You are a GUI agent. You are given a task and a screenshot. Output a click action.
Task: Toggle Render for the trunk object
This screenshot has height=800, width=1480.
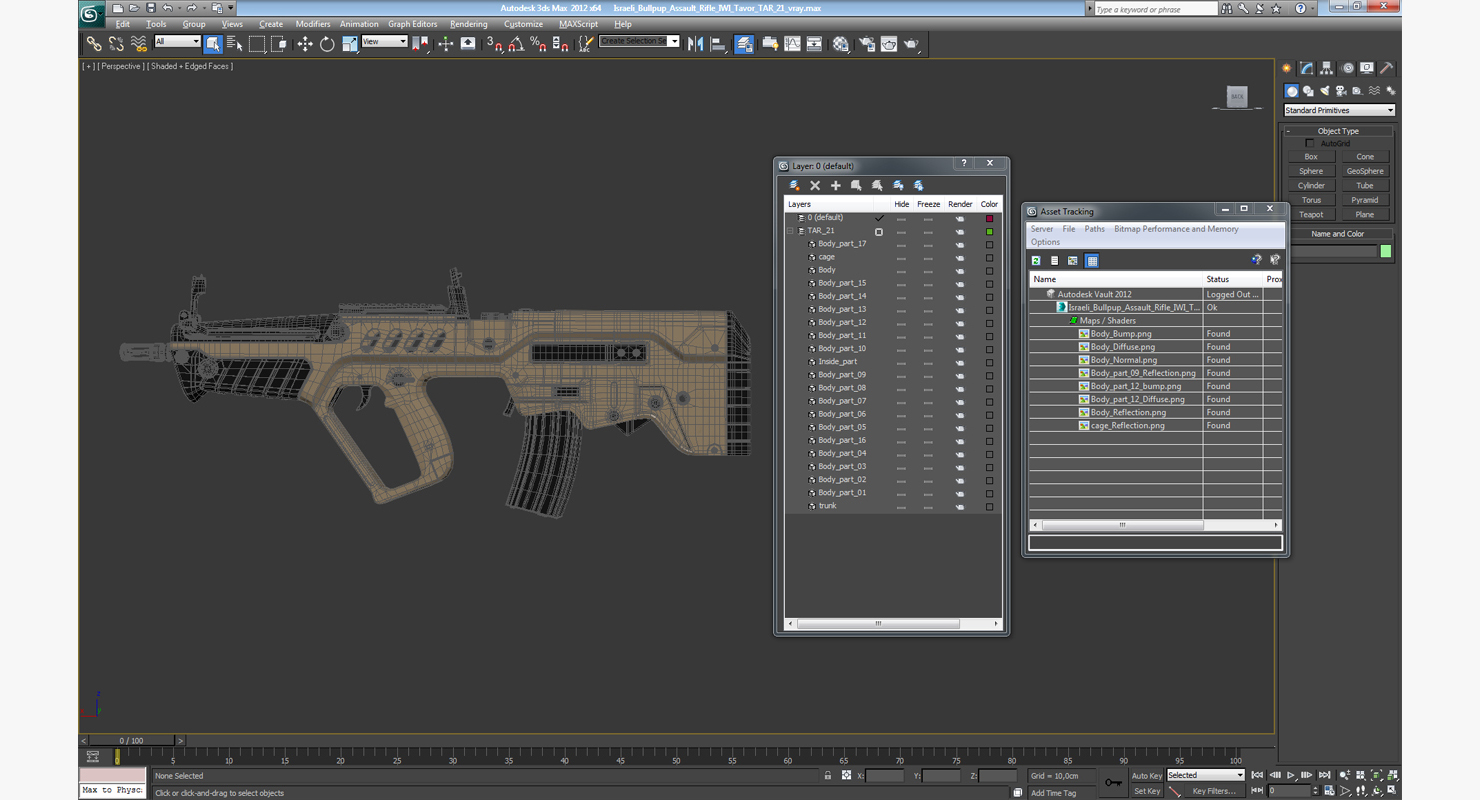(960, 506)
